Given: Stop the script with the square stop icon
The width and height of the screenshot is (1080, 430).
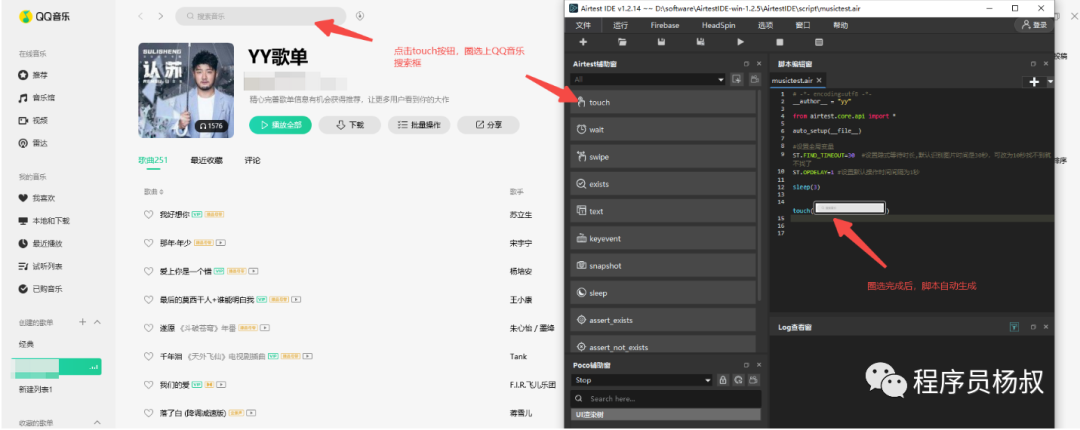Looking at the screenshot, I should click(780, 42).
